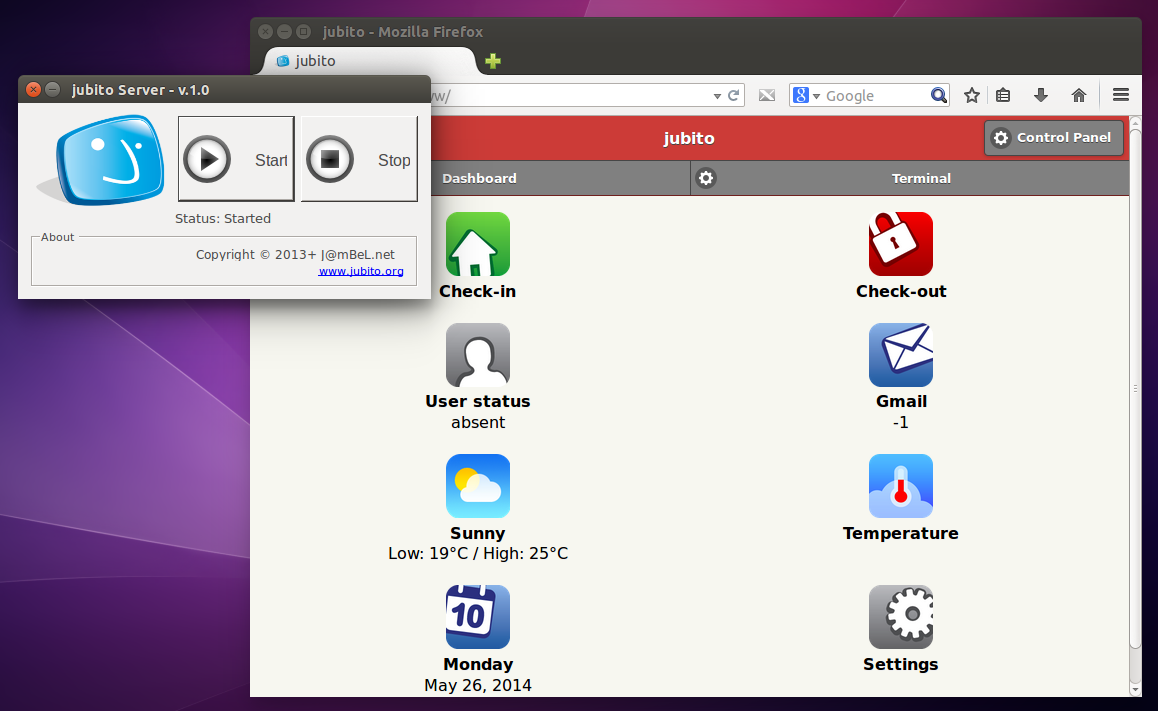
Task: Go to Firefox home page icon
Action: coord(1079,95)
